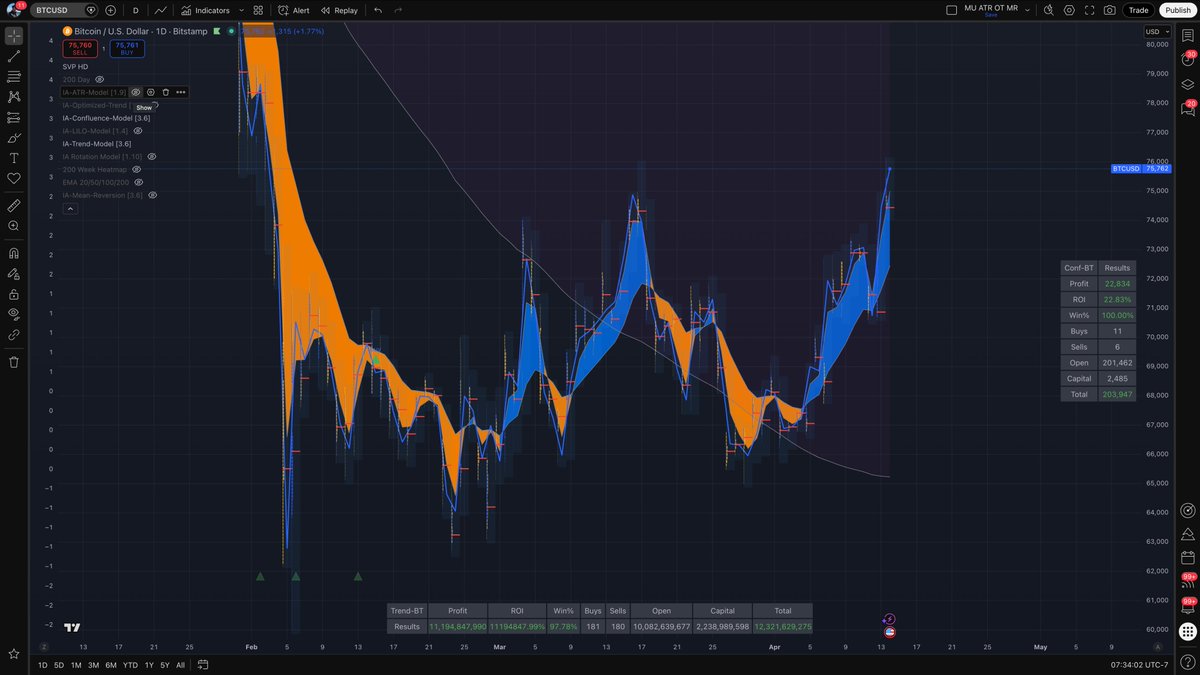1200x675 pixels.
Task: Select the 1D date range
Action: point(43,665)
